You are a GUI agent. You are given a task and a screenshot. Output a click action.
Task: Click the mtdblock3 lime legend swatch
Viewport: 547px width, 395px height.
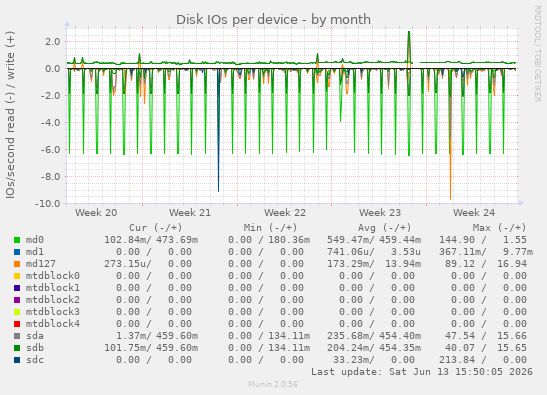[x=17, y=312]
